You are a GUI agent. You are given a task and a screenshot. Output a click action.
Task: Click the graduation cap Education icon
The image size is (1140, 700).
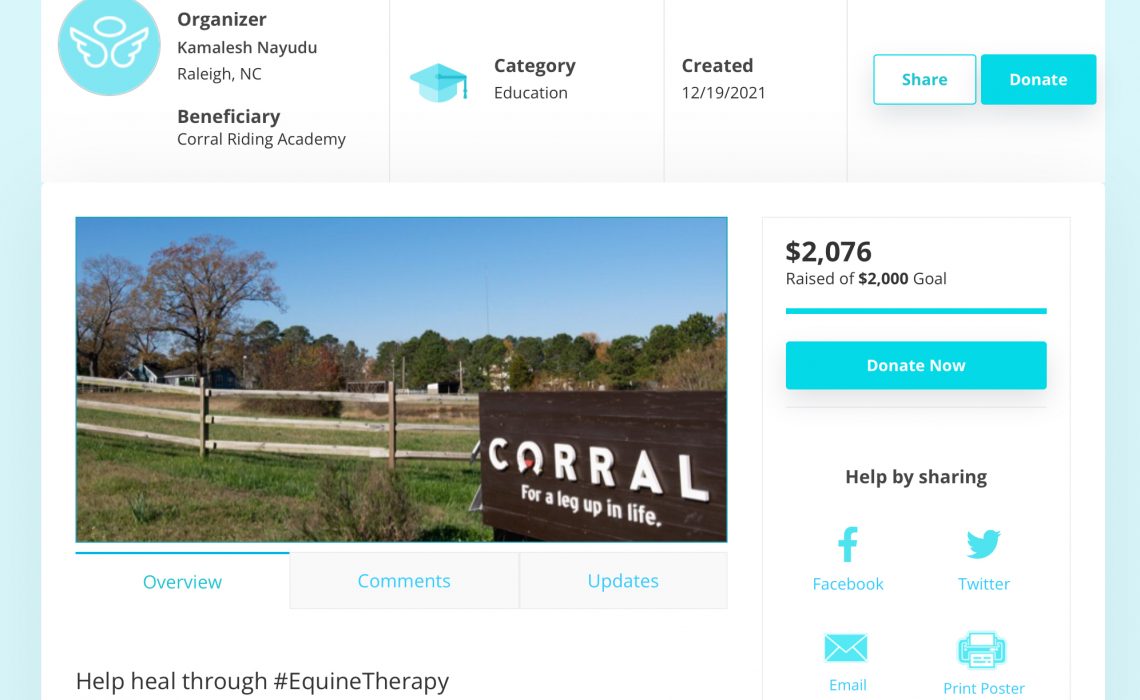(438, 82)
